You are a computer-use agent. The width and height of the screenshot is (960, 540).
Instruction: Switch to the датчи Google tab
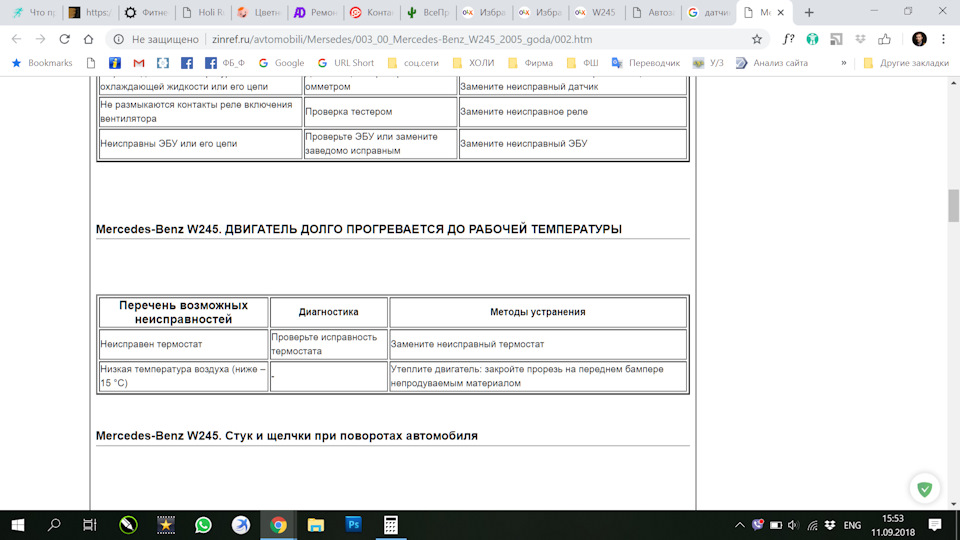click(x=708, y=12)
